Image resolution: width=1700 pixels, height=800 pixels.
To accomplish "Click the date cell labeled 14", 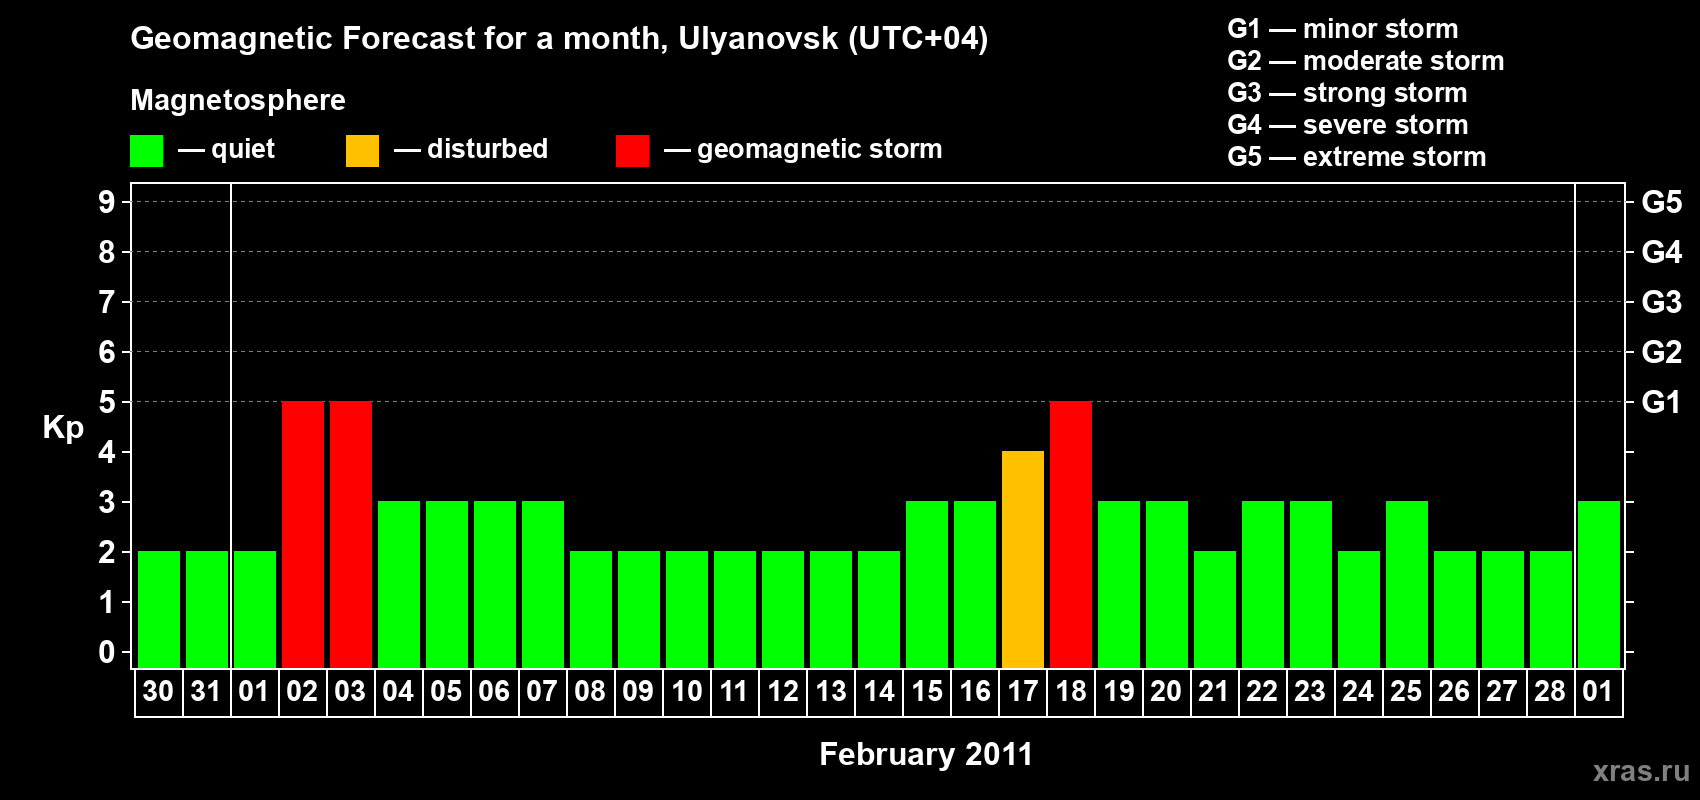I will pos(878,692).
